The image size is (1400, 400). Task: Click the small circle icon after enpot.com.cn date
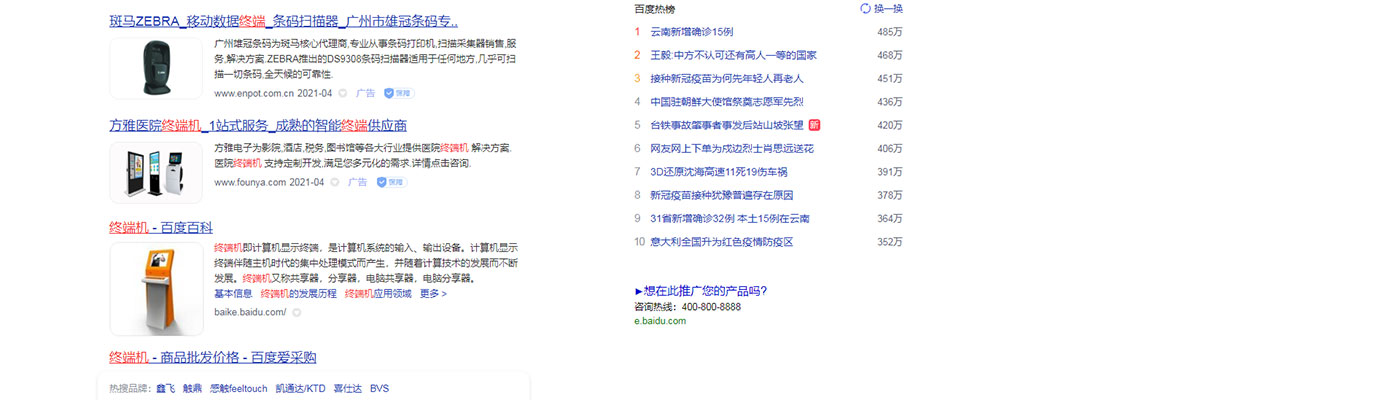click(341, 93)
